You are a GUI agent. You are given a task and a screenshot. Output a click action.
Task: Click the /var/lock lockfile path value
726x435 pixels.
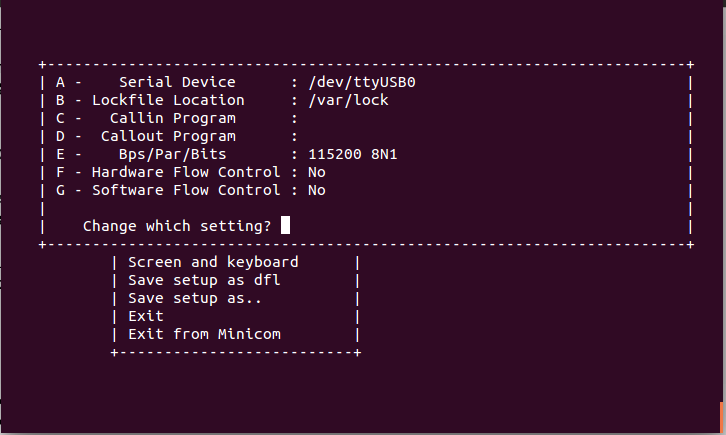point(349,100)
